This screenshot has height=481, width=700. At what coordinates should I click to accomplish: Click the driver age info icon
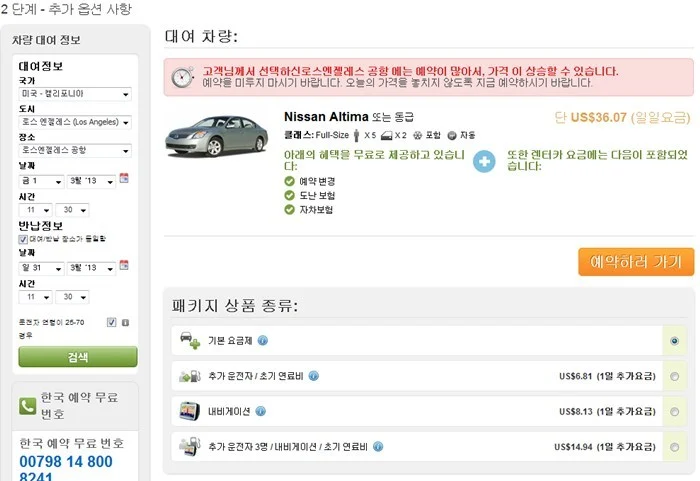pyautogui.click(x=125, y=322)
